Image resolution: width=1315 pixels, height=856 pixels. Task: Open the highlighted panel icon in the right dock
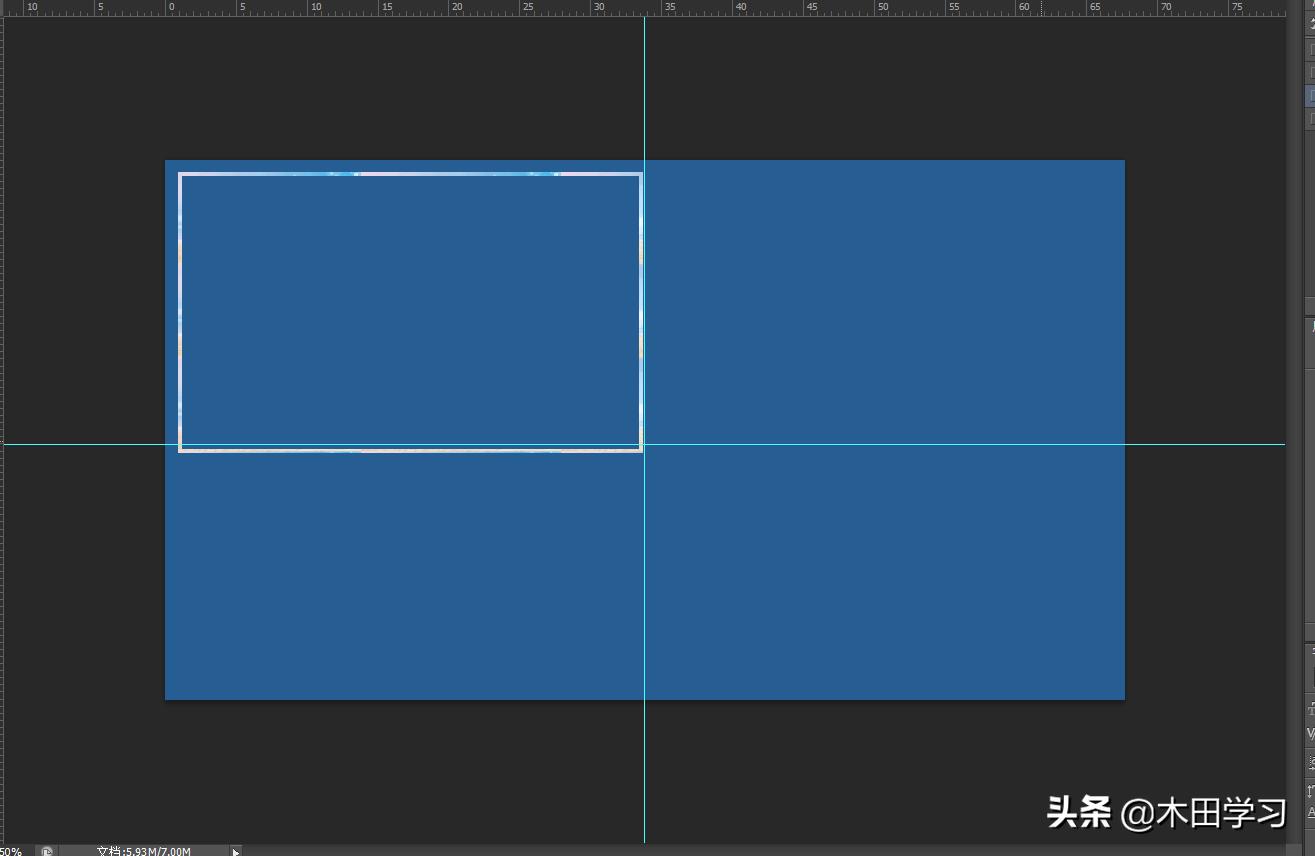pyautogui.click(x=1308, y=95)
